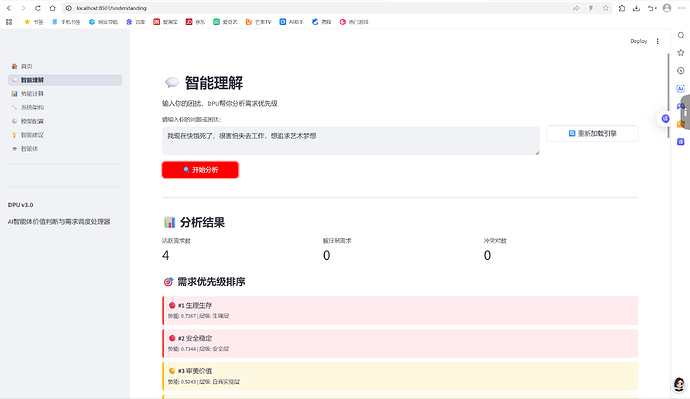Go to the 首页 home page in sidebar
Image resolution: width=690 pixels, height=399 pixels.
(x=65, y=66)
